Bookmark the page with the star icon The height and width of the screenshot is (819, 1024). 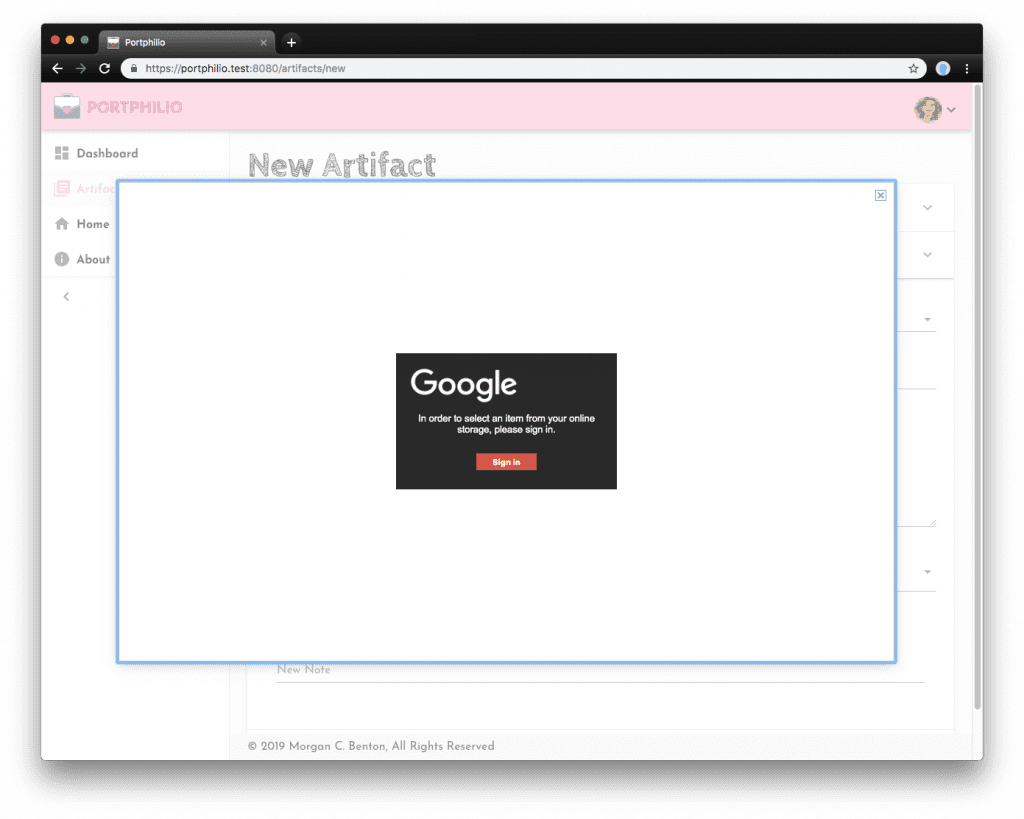tap(913, 69)
